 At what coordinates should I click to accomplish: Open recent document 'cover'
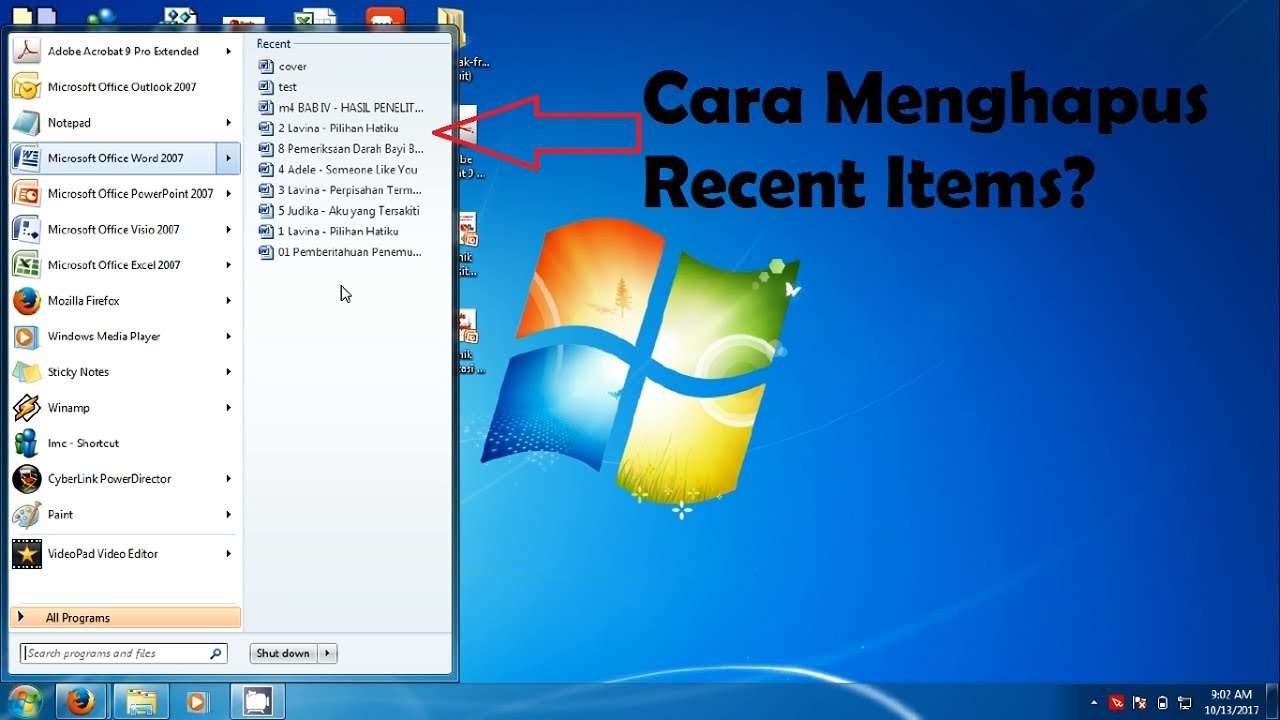283,66
